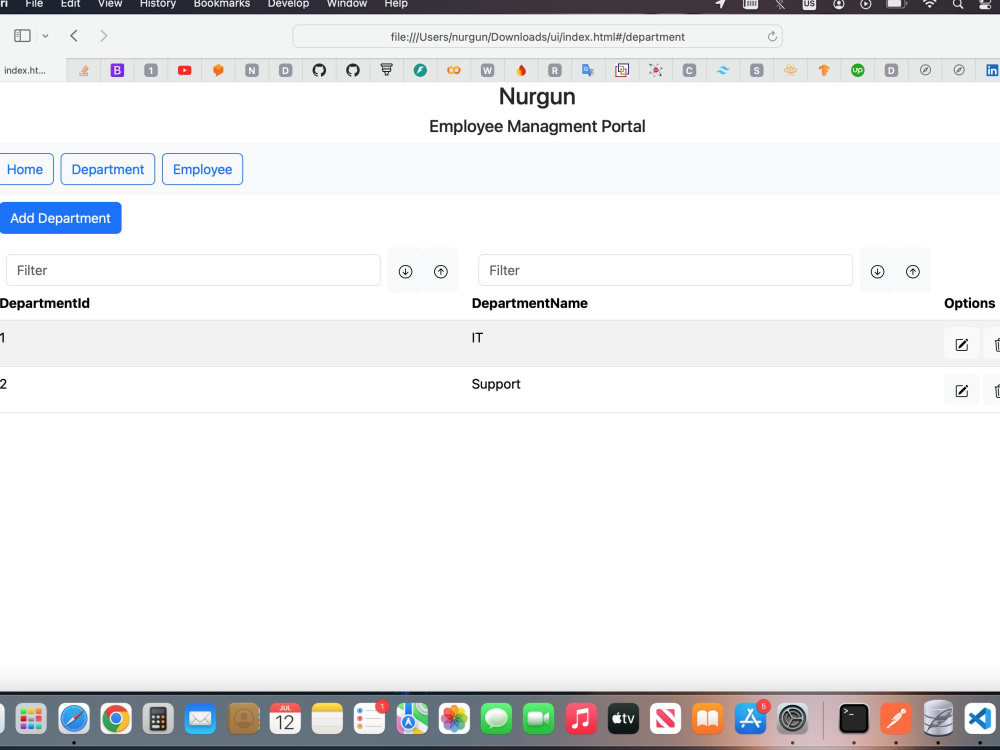Viewport: 1000px width, 750px height.
Task: Click the DepartmentName column header
Action: 529,304
